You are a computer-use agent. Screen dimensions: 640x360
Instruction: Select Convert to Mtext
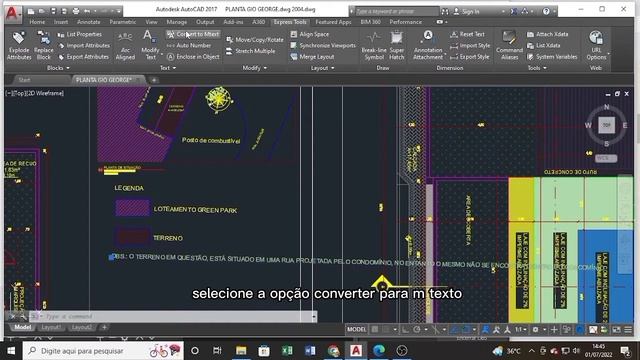193,34
